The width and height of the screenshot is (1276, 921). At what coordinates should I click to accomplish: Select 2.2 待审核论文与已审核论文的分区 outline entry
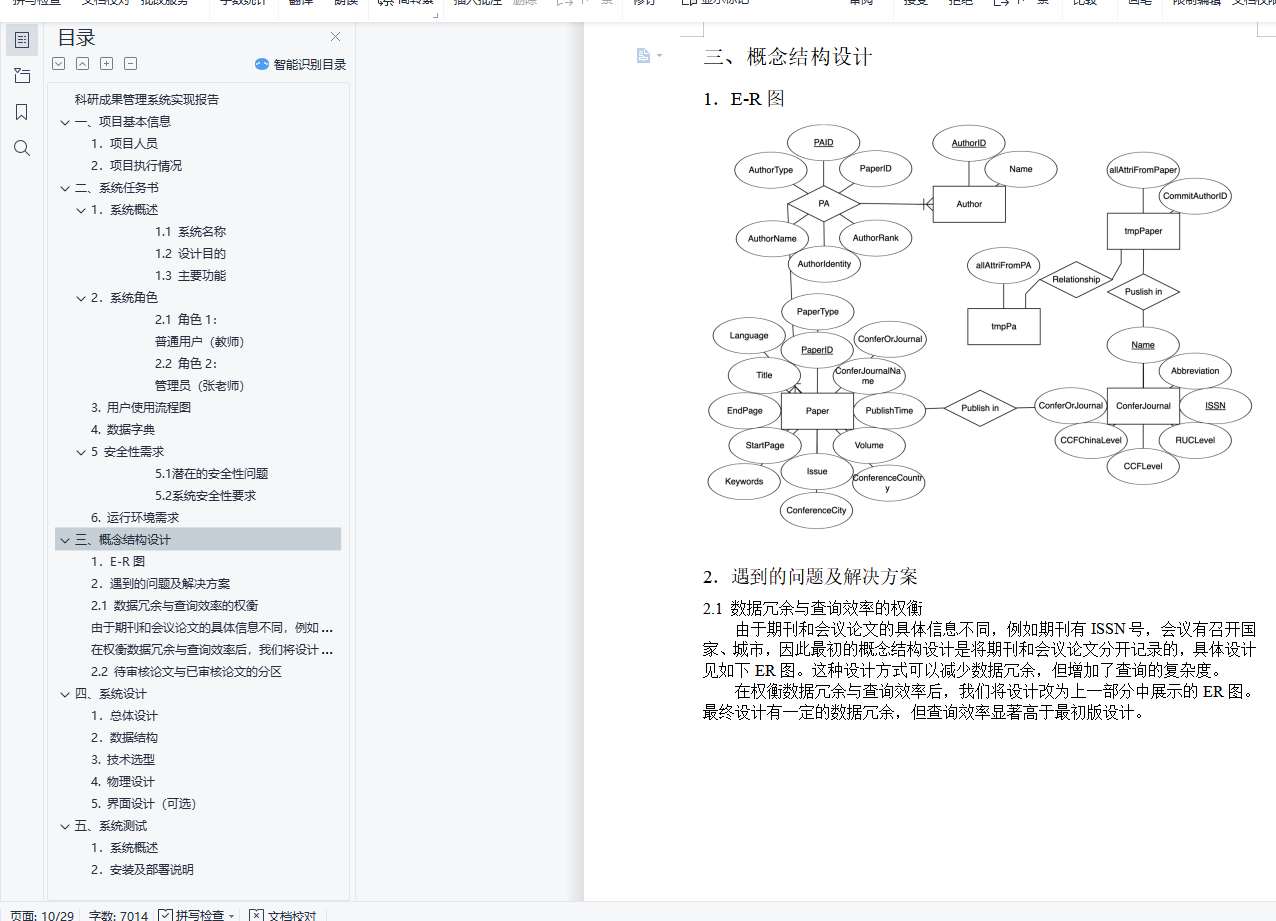pyautogui.click(x=186, y=672)
